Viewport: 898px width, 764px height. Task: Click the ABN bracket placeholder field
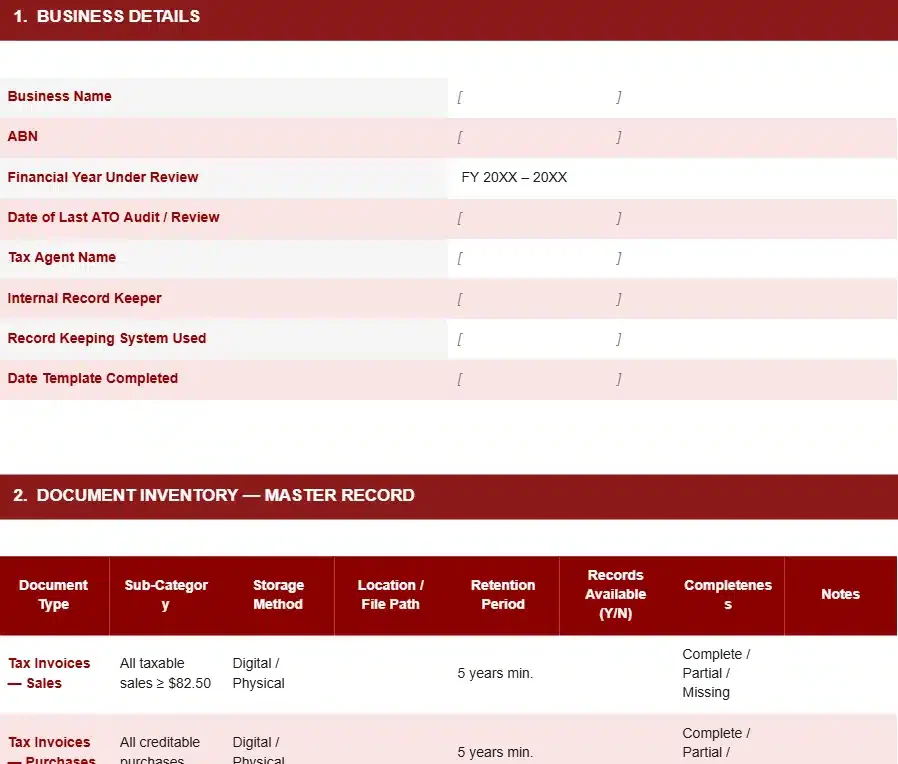[539, 137]
